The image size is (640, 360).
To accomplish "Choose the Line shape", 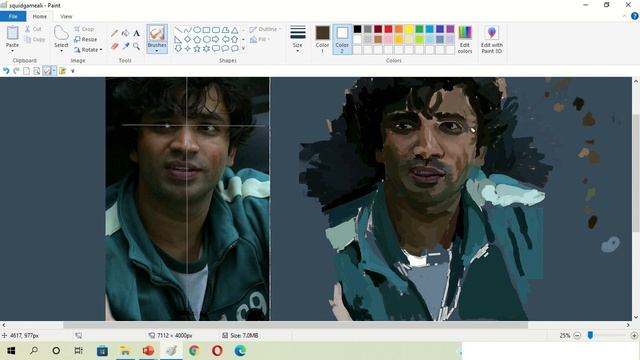I will pos(178,30).
